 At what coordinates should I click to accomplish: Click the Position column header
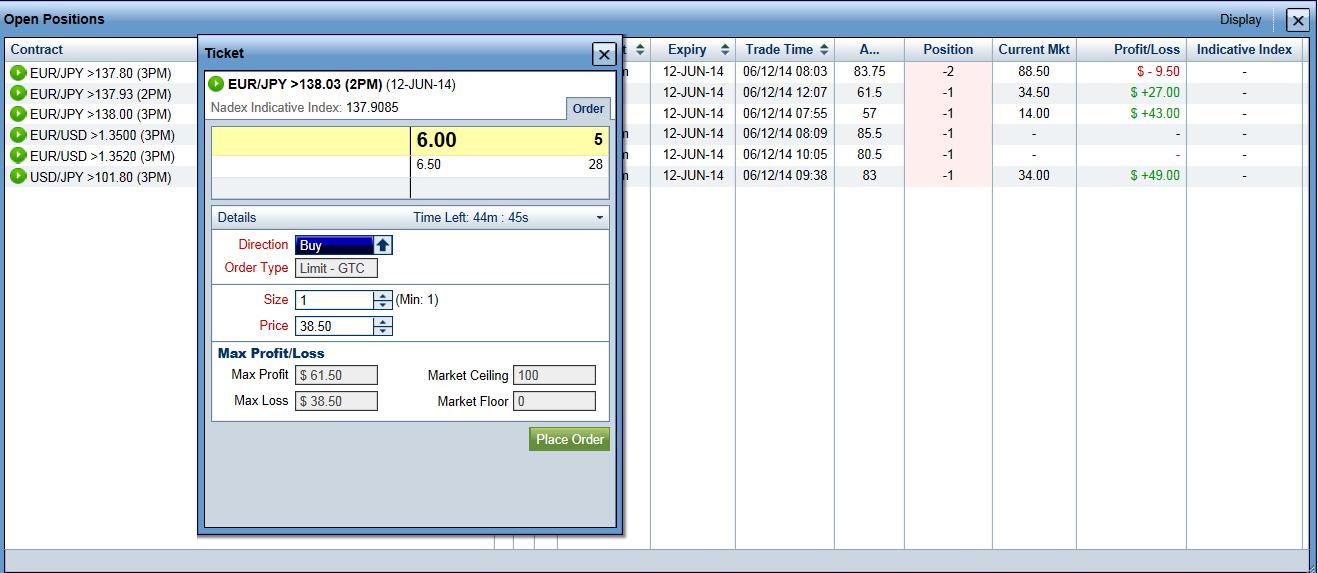click(x=948, y=49)
